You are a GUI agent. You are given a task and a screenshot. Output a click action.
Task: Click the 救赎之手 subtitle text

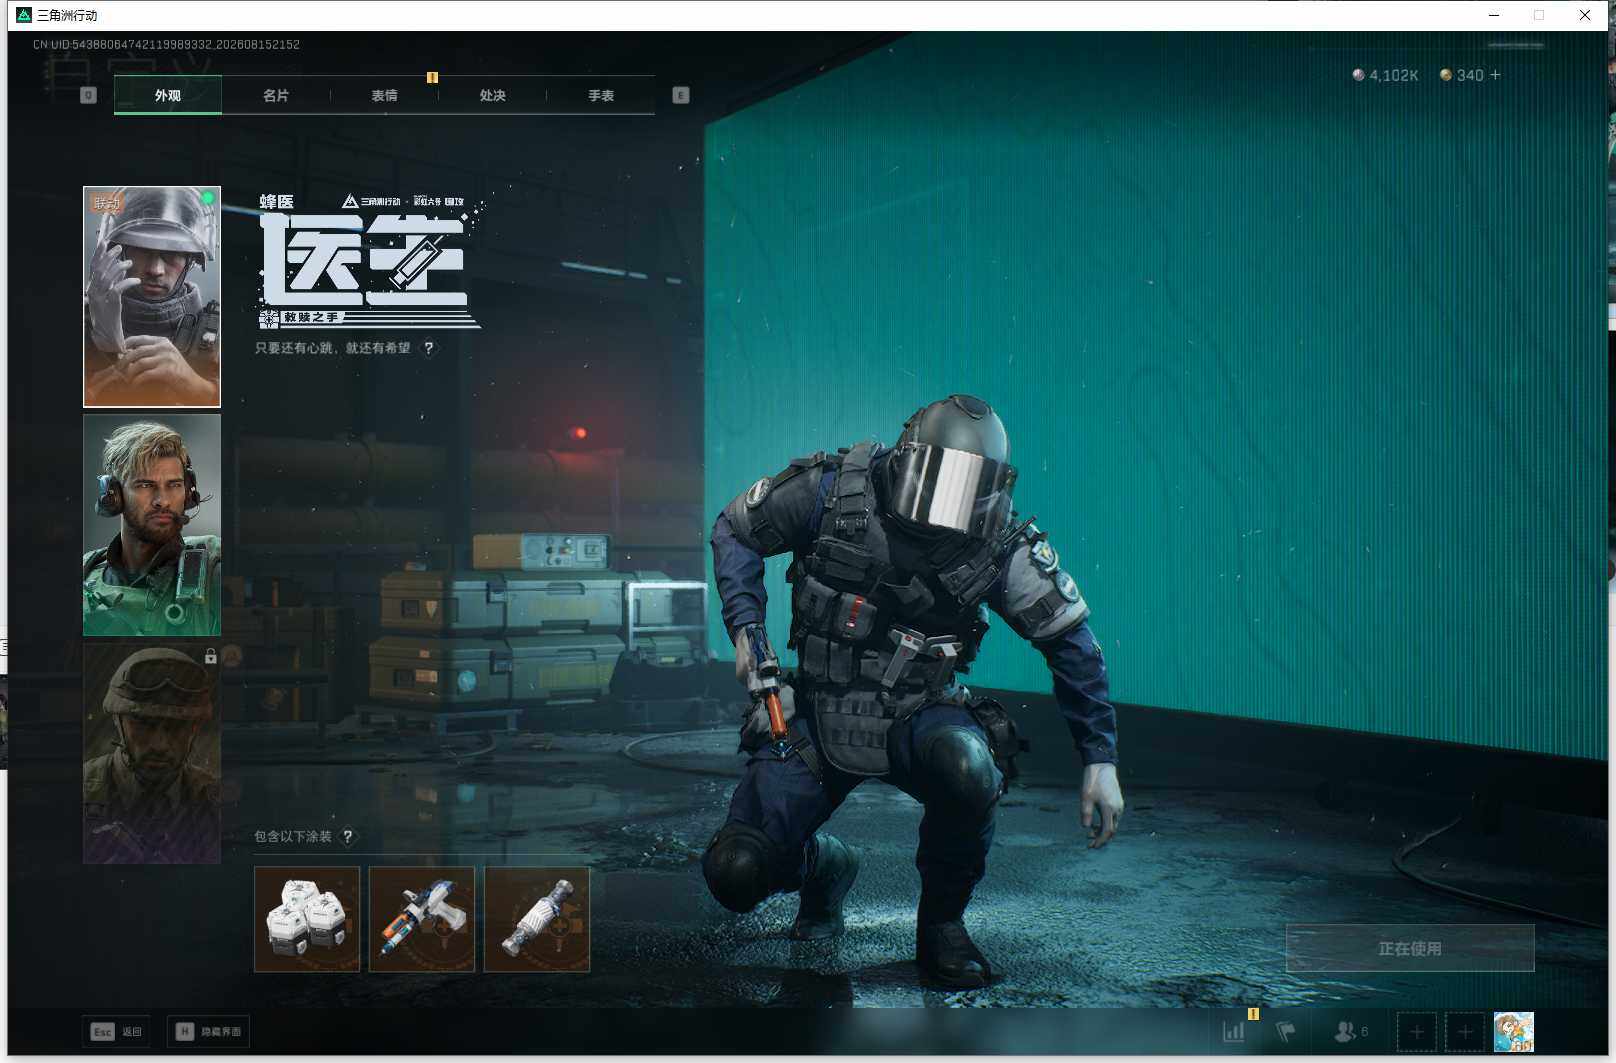point(311,318)
